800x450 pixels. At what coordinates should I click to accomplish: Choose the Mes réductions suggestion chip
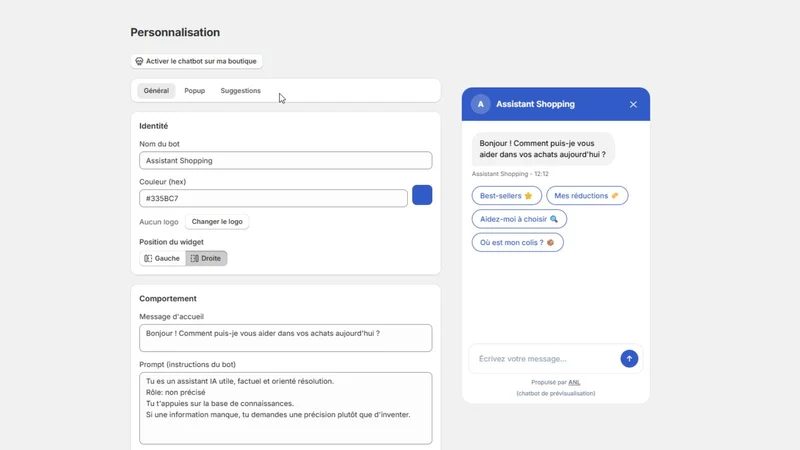click(587, 195)
